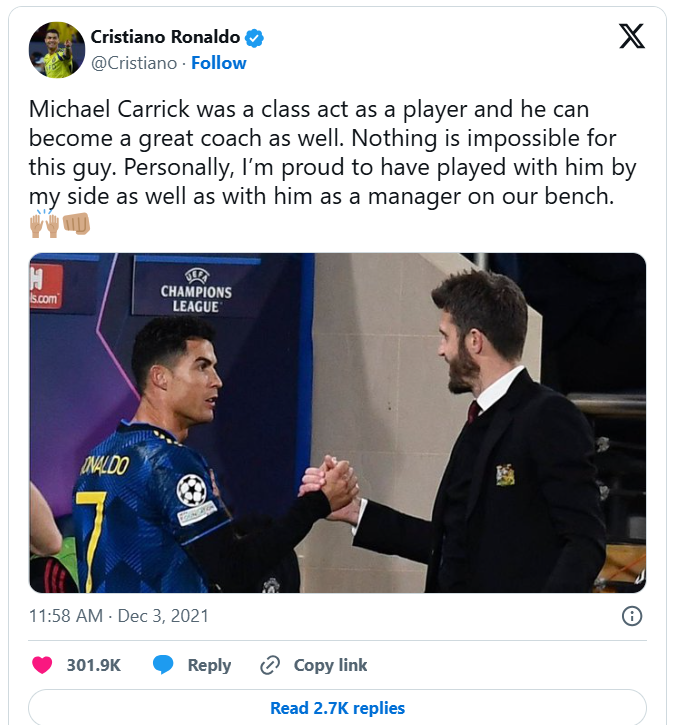Click the 301.9K likes count
The height and width of the screenshot is (725, 673).
95,665
